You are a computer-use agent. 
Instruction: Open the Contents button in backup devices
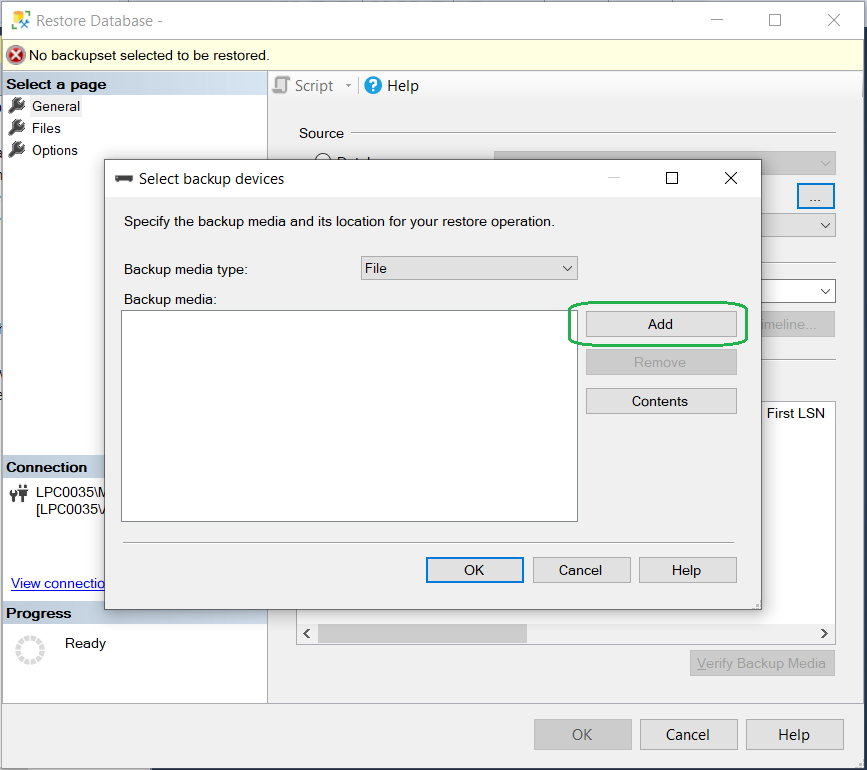point(660,401)
